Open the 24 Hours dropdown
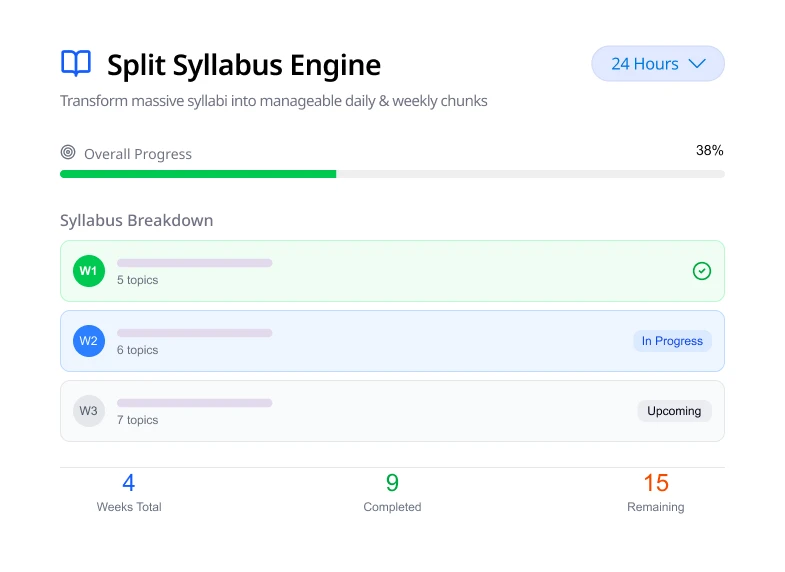The height and width of the screenshot is (572, 785). click(x=657, y=64)
